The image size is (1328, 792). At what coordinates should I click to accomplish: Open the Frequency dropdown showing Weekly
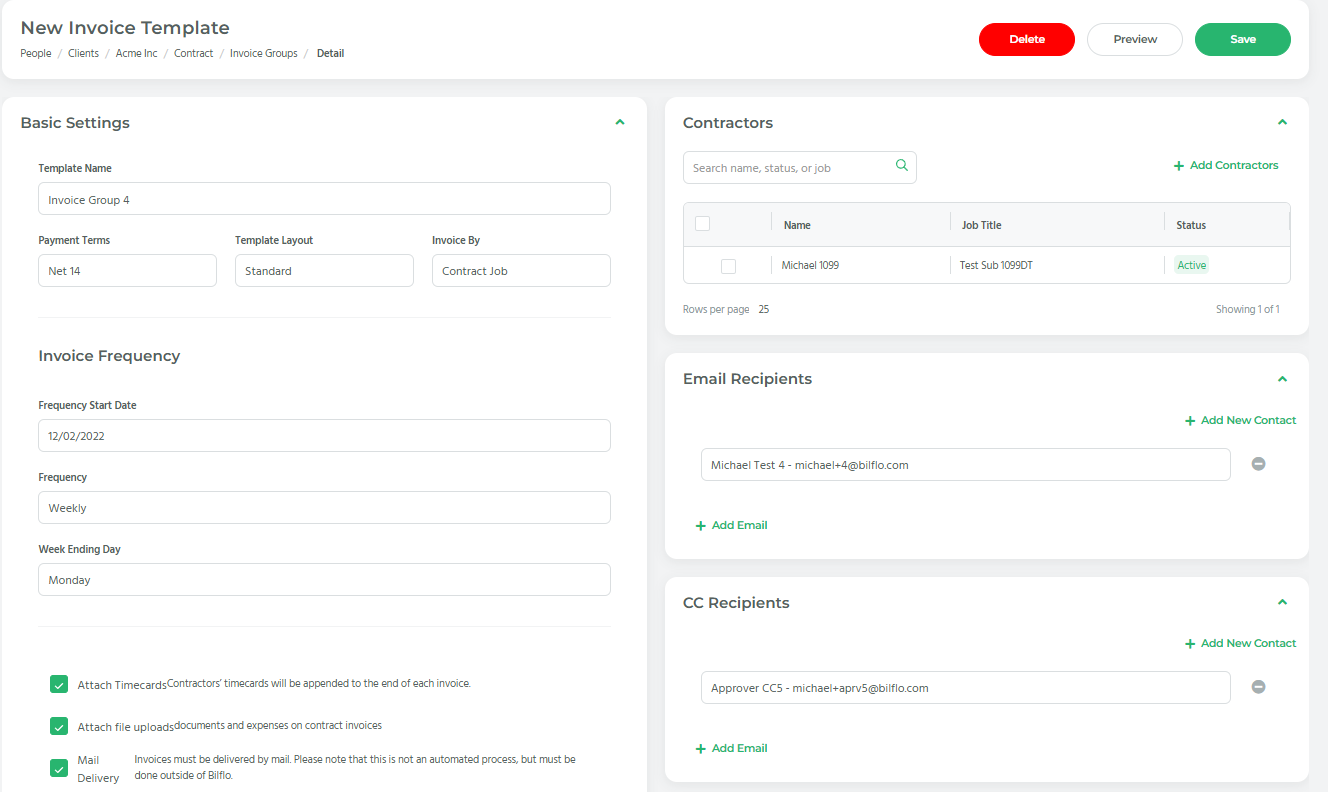[x=324, y=508]
